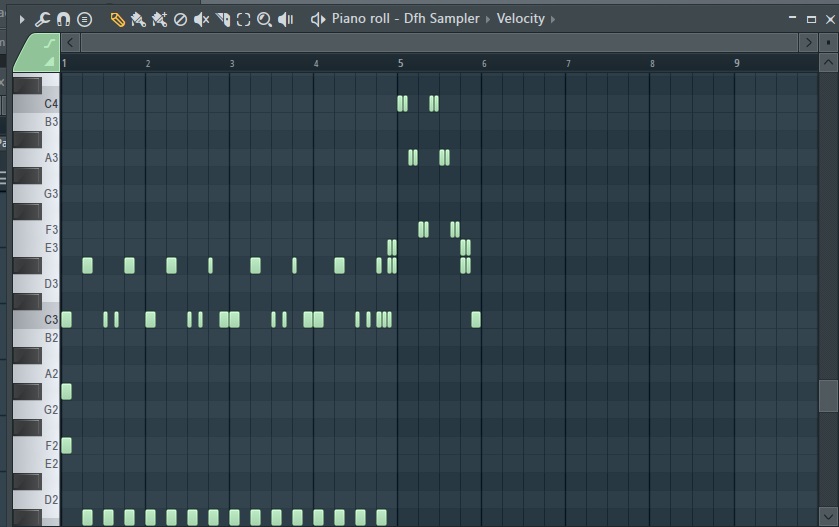Image resolution: width=839 pixels, height=527 pixels.
Task: Preview the F2 piano key
Action: pos(36,446)
